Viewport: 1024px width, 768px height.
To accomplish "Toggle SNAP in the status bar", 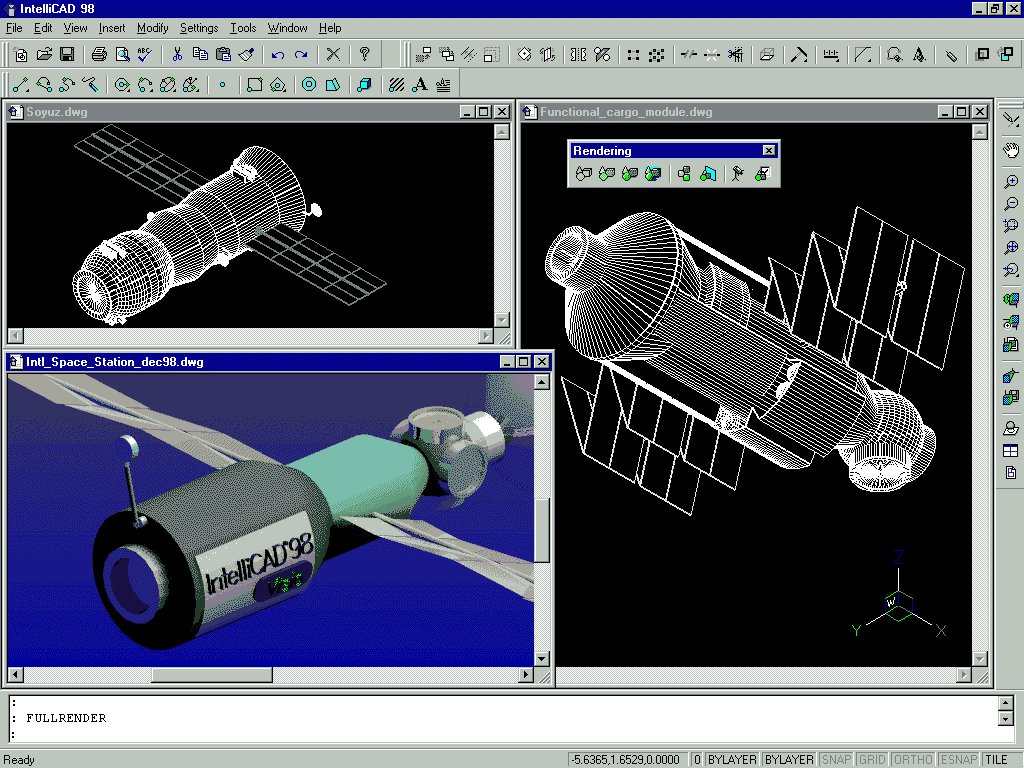I will (x=836, y=760).
